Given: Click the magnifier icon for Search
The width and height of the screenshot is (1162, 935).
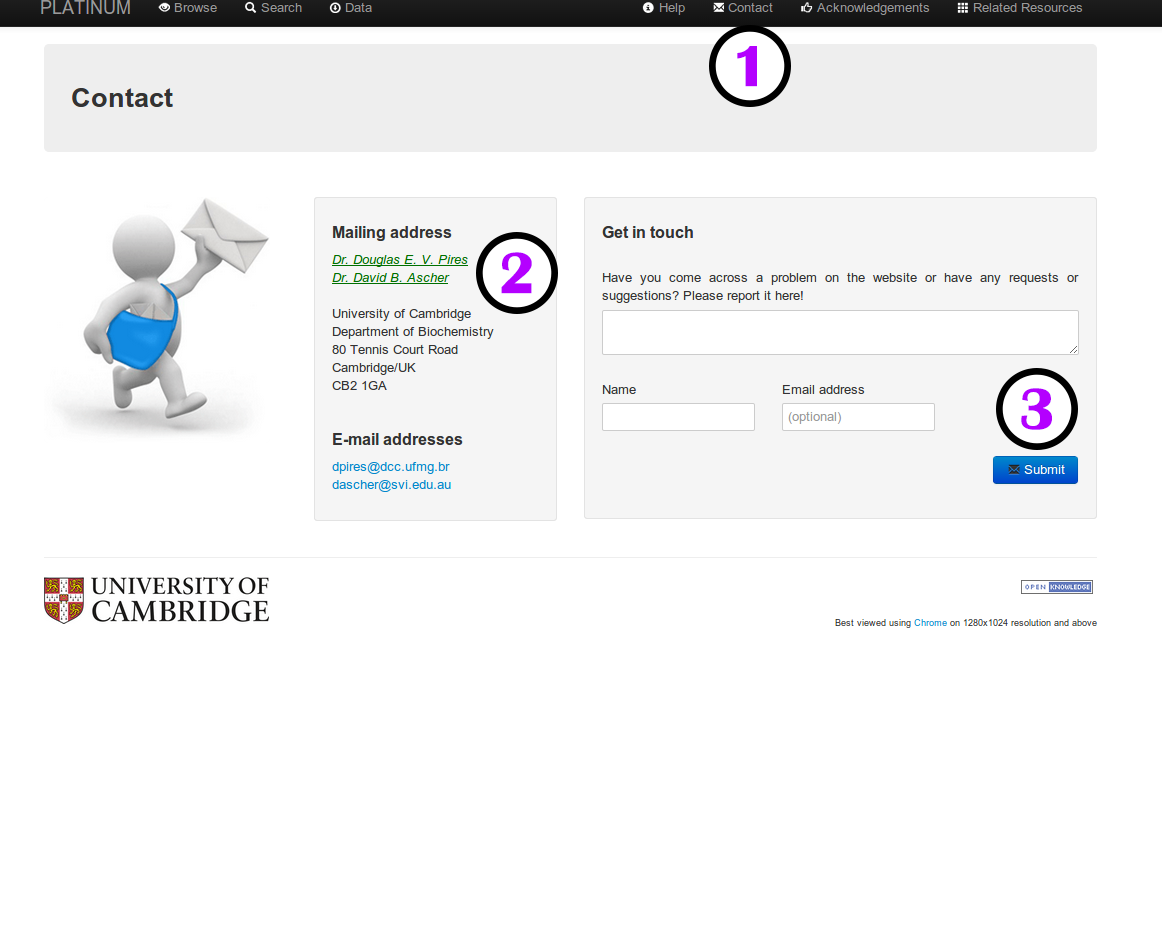Looking at the screenshot, I should [x=250, y=8].
